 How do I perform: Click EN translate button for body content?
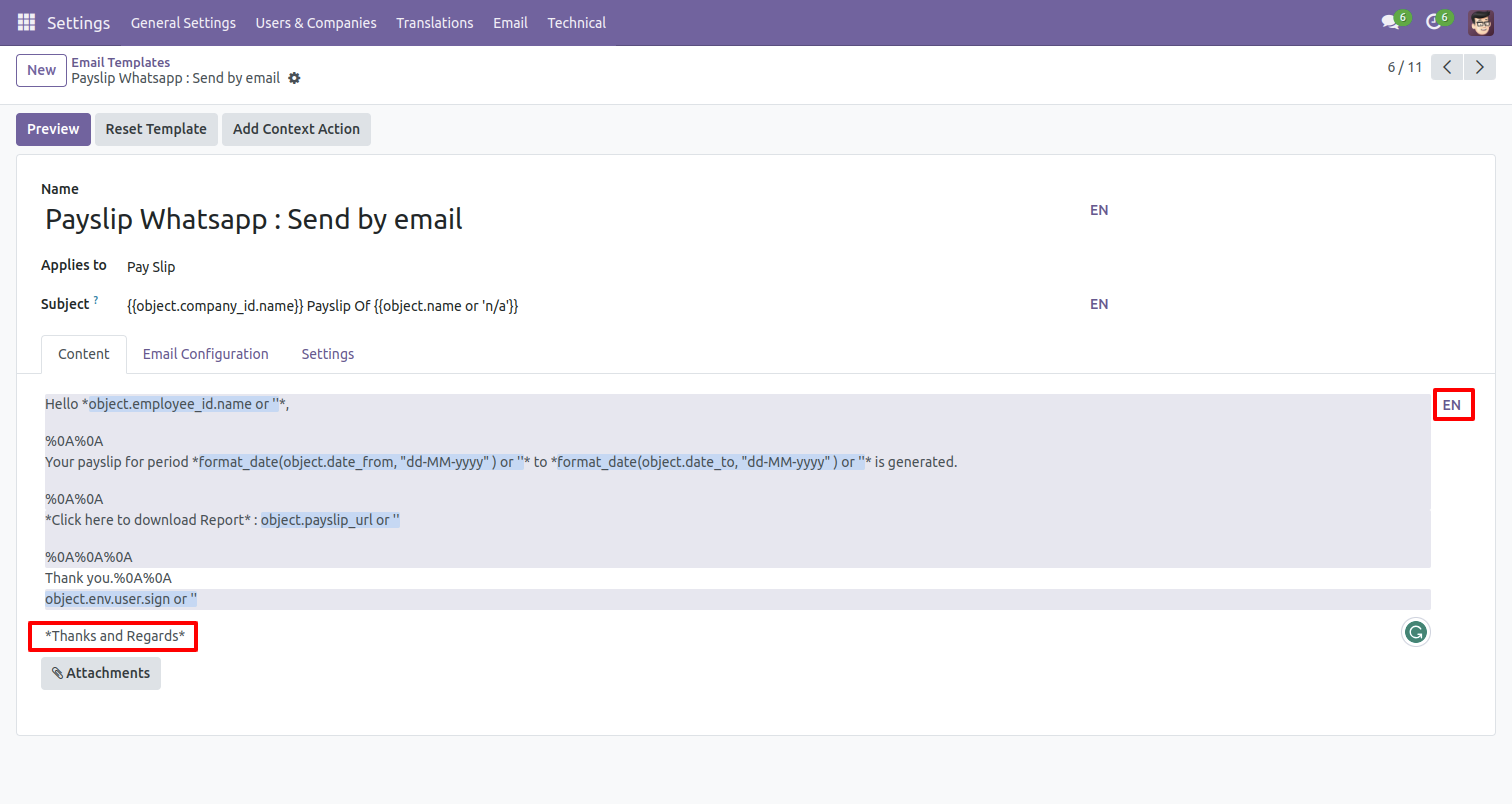[1452, 405]
